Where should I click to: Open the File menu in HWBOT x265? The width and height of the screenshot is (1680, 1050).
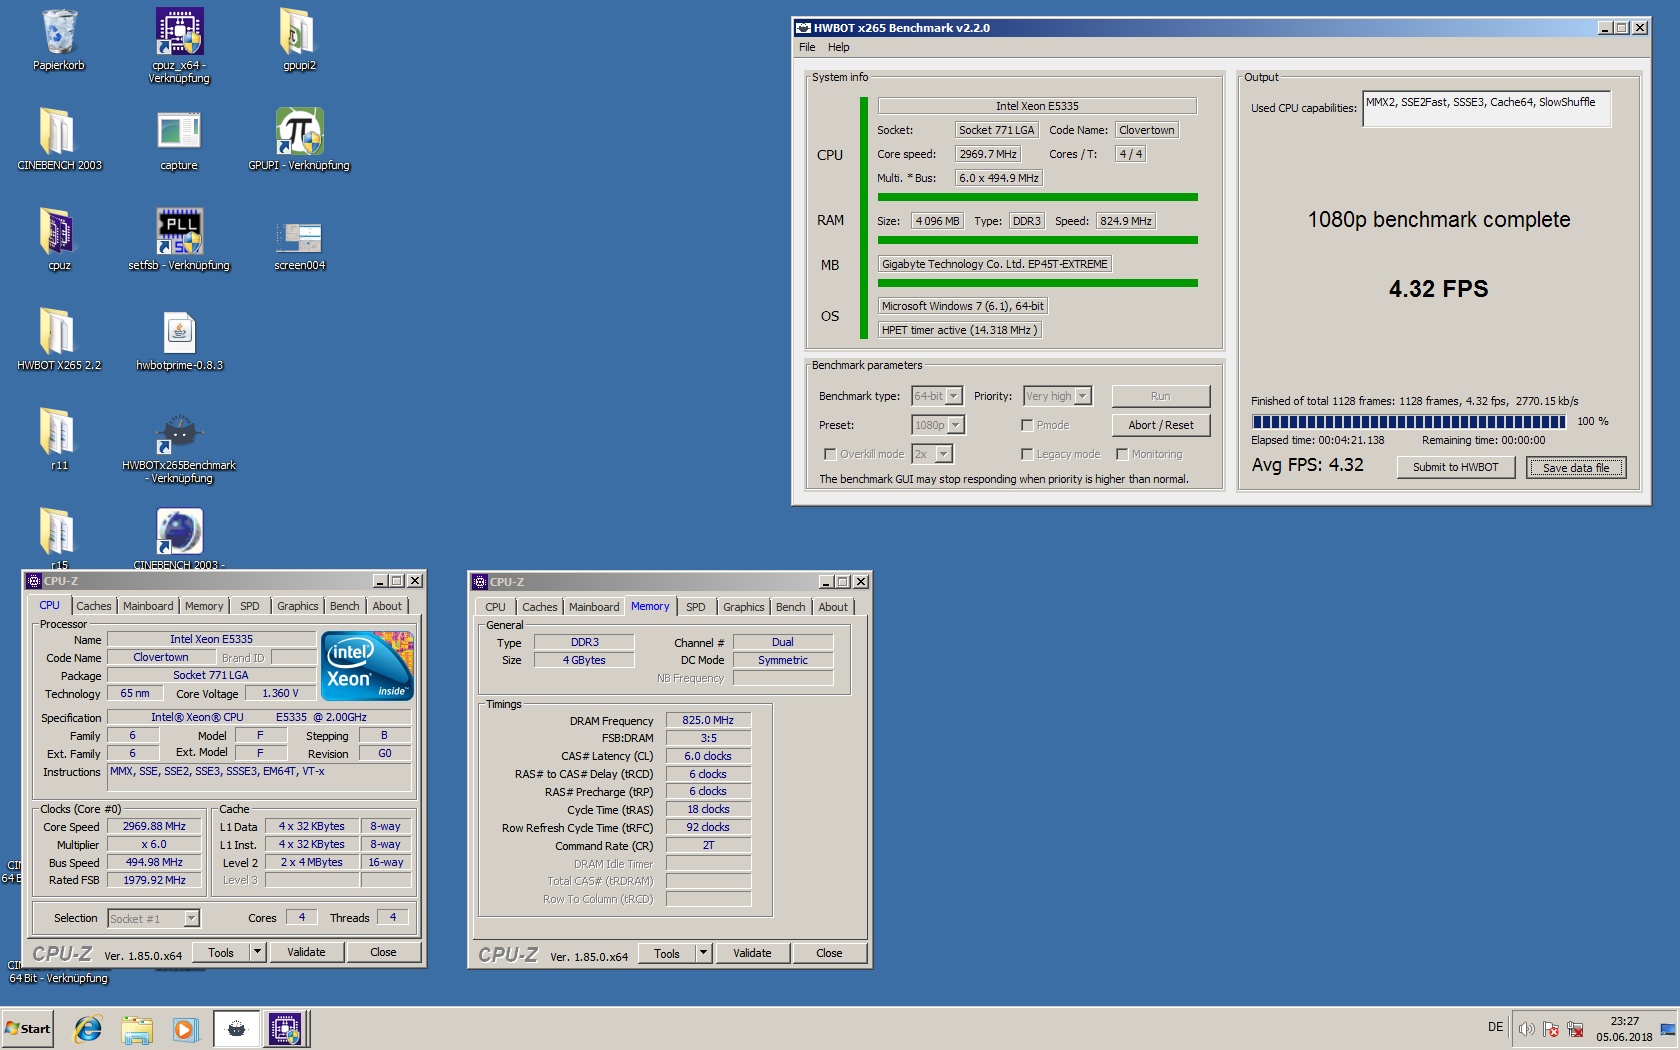(x=807, y=47)
